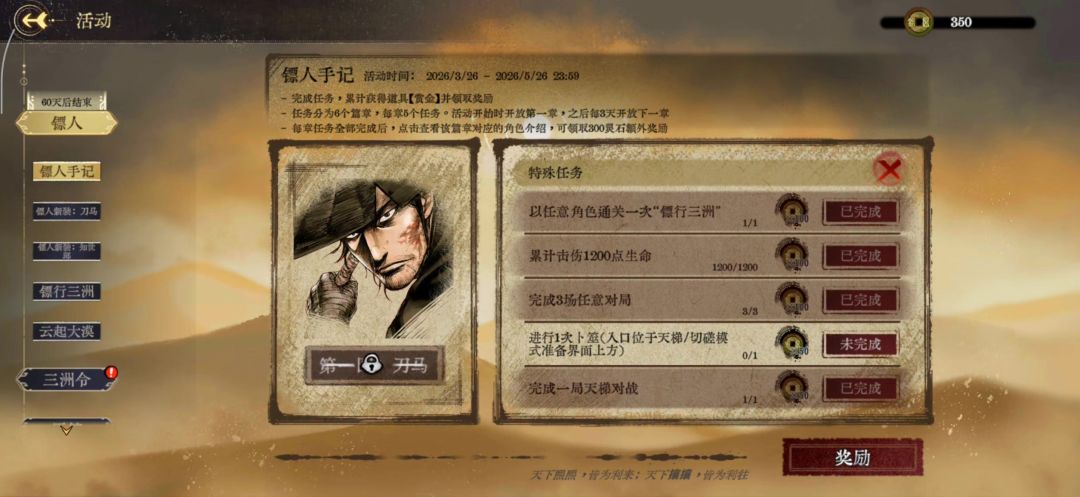The height and width of the screenshot is (497, 1080).
Task: Go back using the arrow icon beside 活动
Action: click(32, 21)
